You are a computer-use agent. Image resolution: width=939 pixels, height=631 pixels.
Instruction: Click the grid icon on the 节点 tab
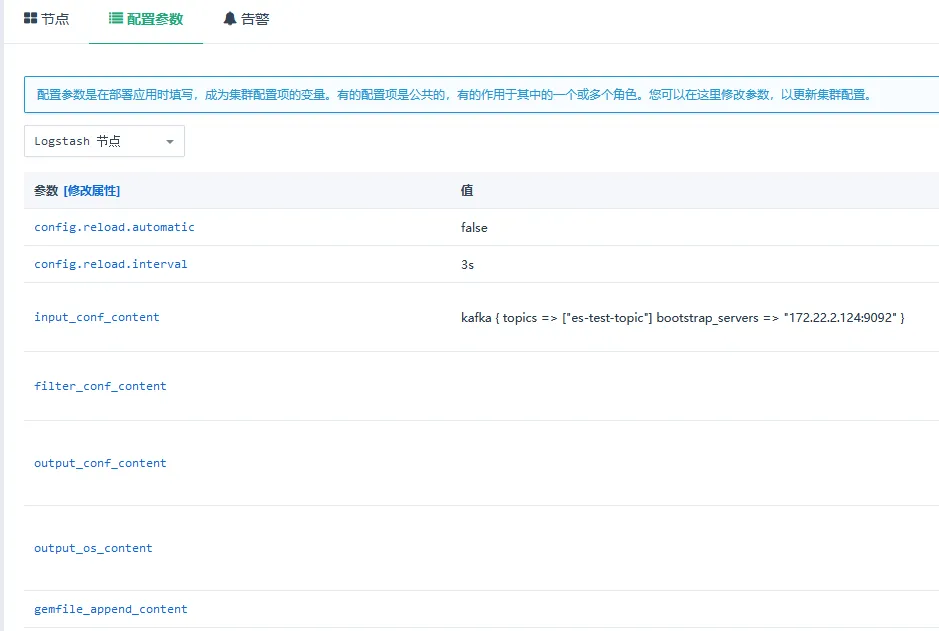point(30,19)
